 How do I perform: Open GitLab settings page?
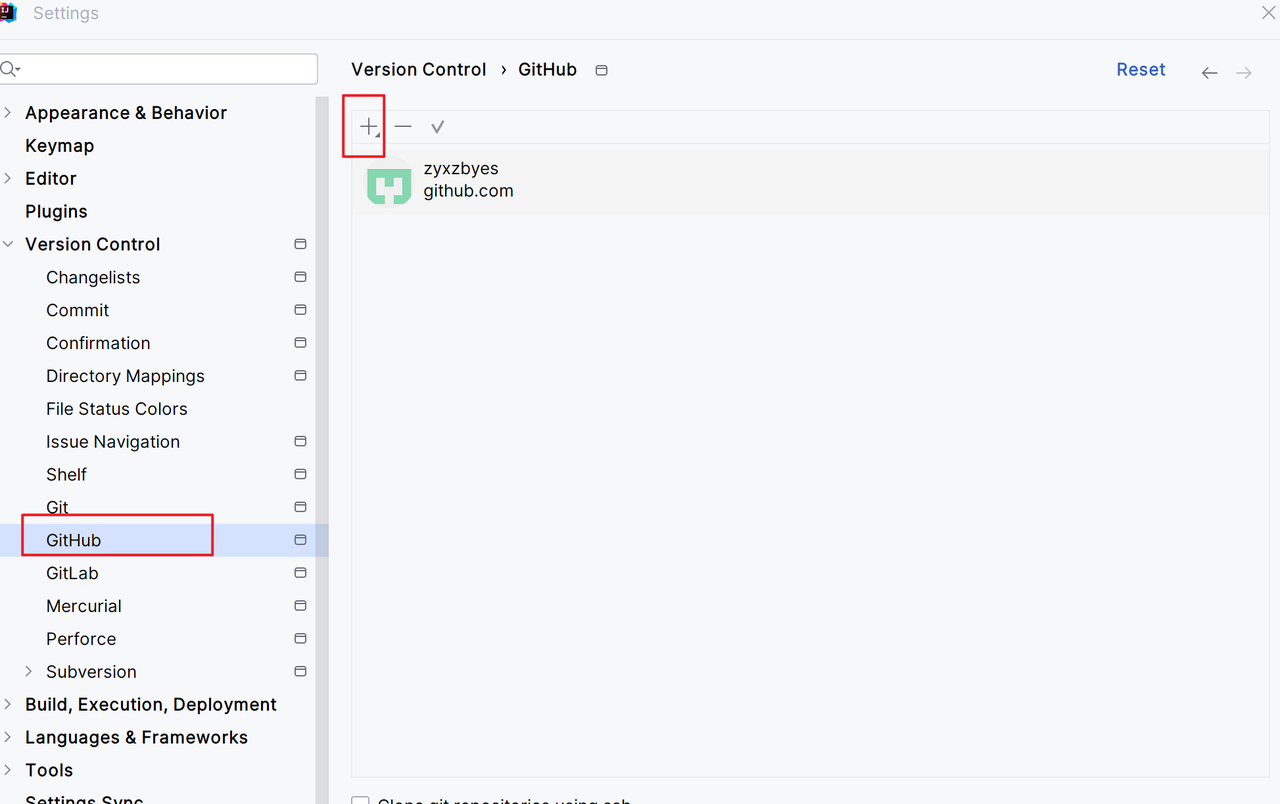click(x=72, y=573)
